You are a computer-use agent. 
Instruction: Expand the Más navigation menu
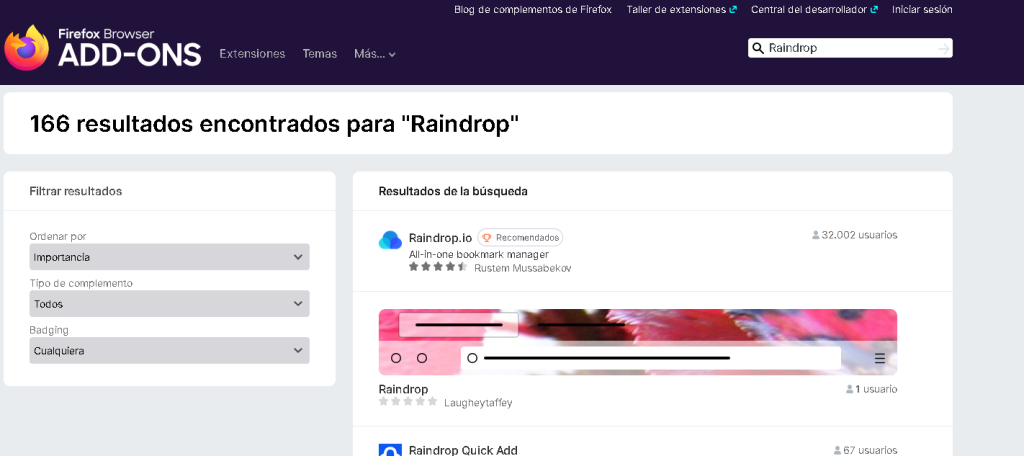click(x=375, y=54)
